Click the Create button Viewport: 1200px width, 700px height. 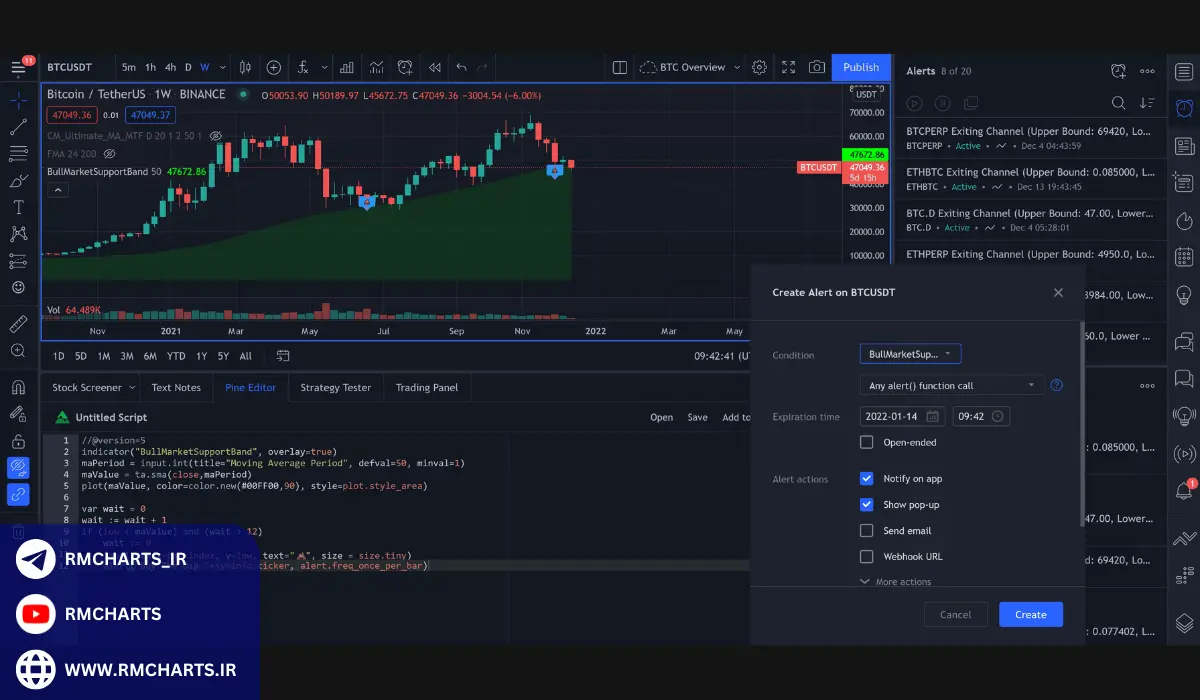point(1030,615)
